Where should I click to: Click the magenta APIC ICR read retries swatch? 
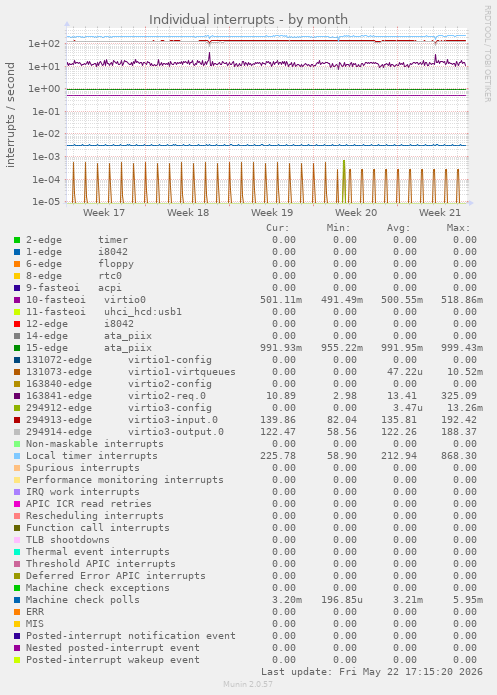click(17, 504)
